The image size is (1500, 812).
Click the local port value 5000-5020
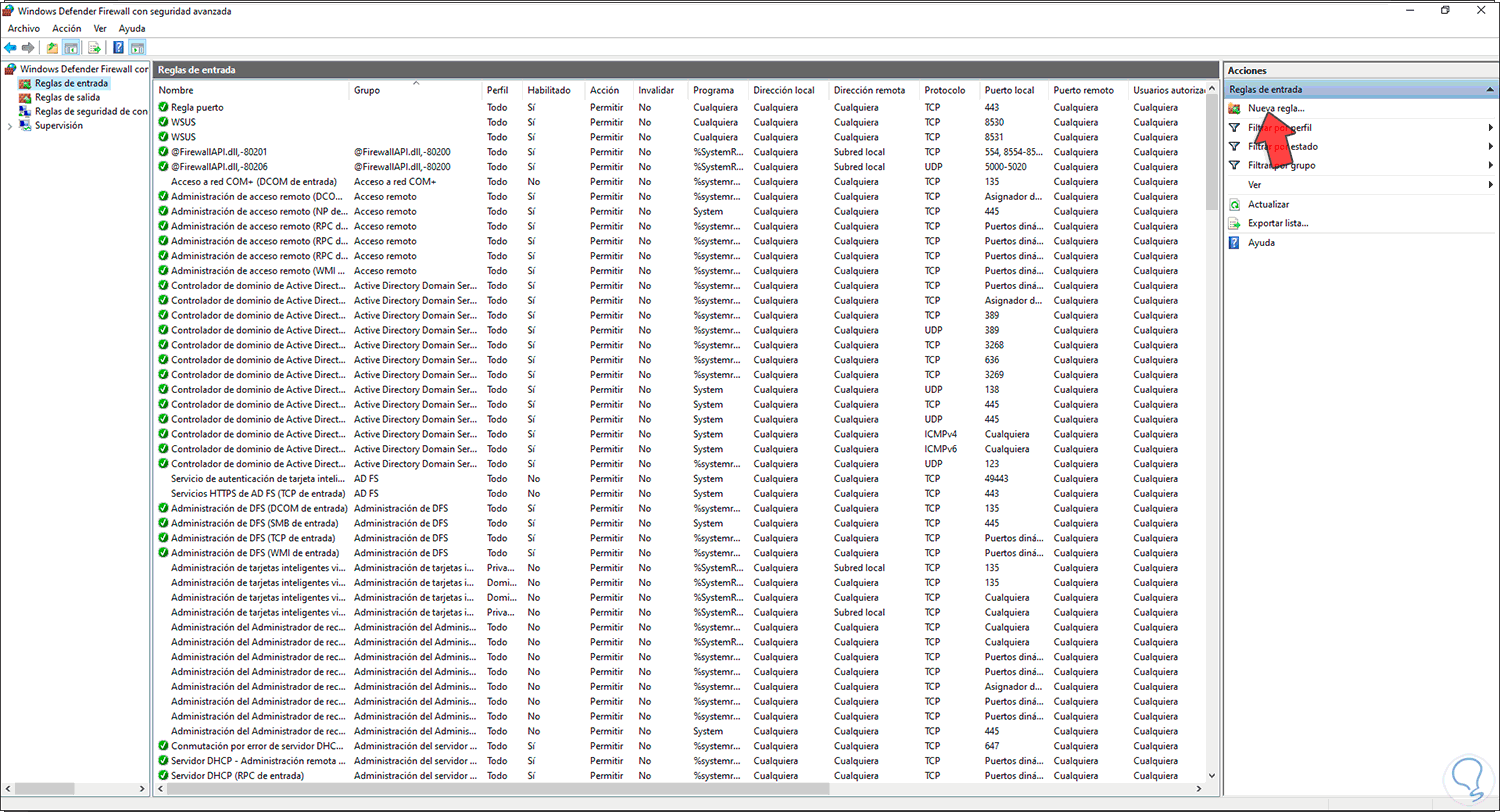click(1006, 167)
